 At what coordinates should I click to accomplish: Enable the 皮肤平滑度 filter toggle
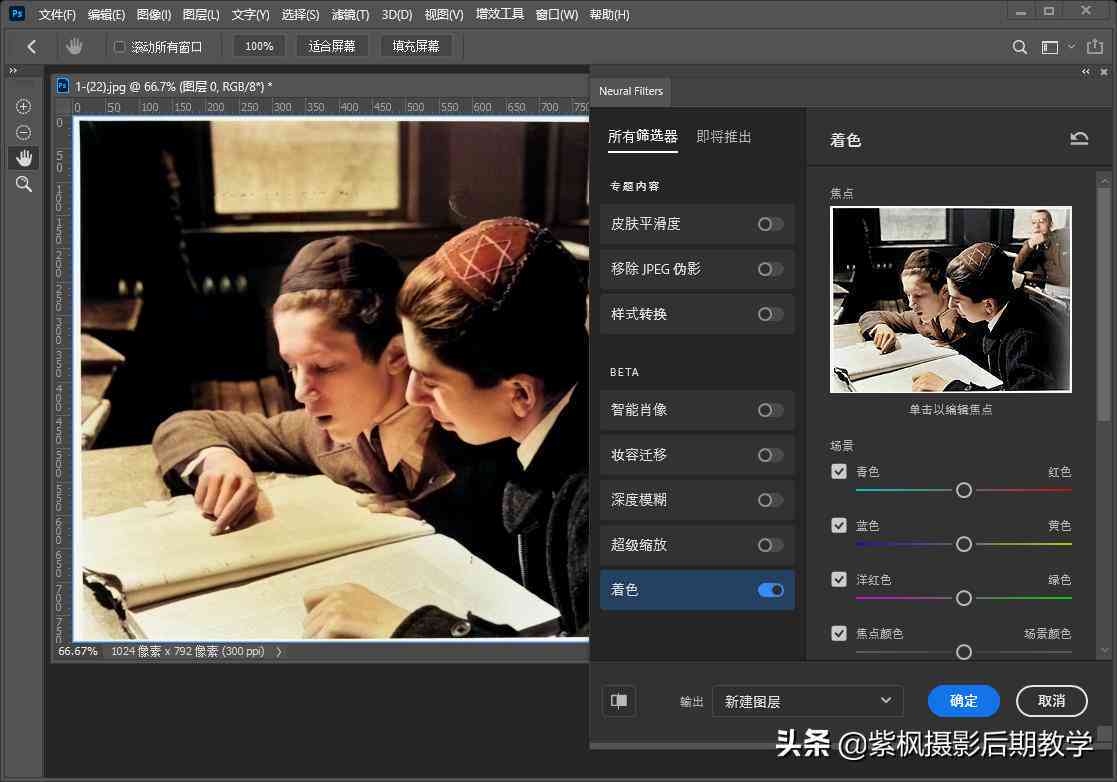coord(770,224)
